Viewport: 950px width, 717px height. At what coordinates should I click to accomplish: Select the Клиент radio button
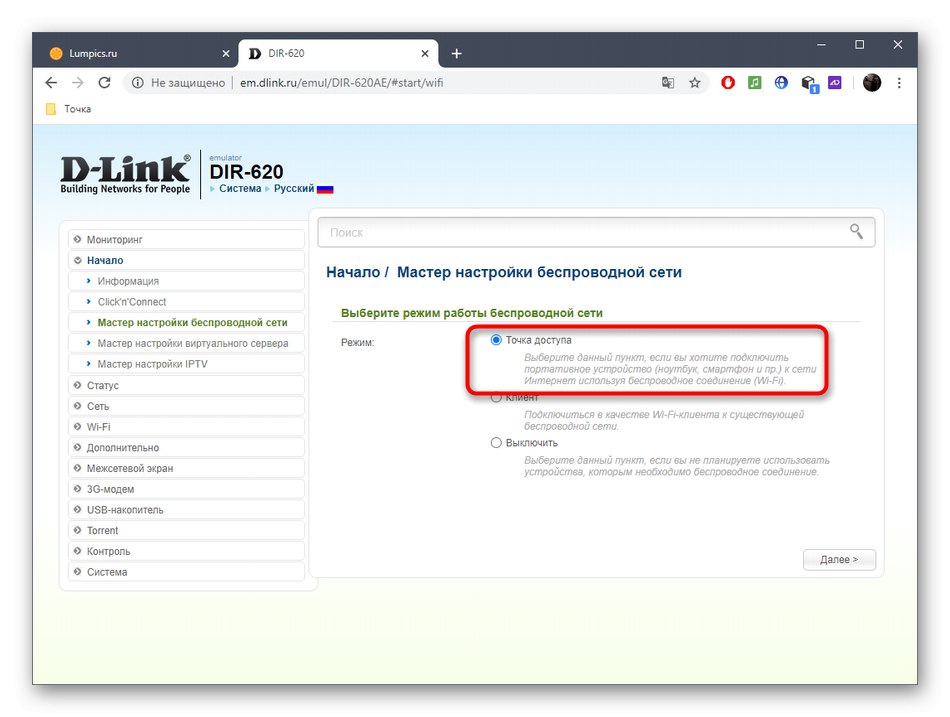496,397
